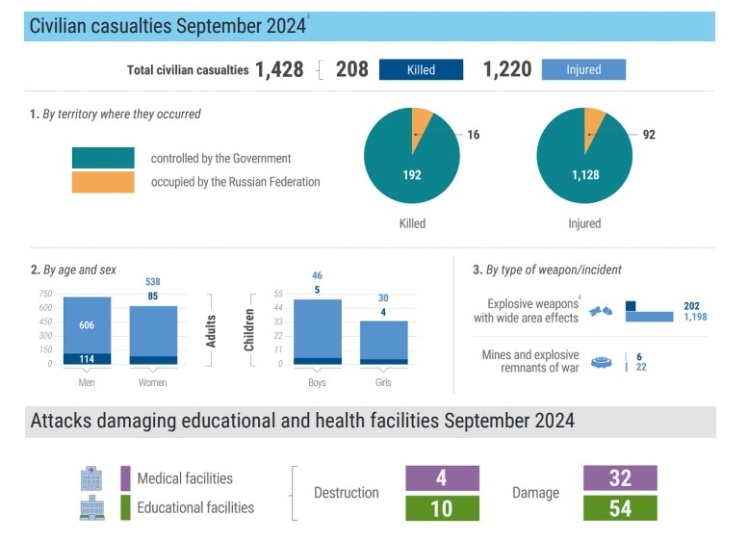748x541 pixels.
Task: Click the green square beside Educational facilities
Action: point(126,507)
